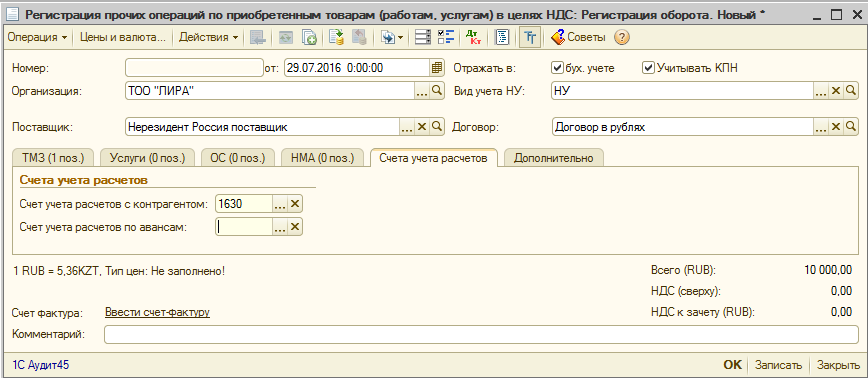
Task: Open Советы tips button
Action: tap(578, 38)
